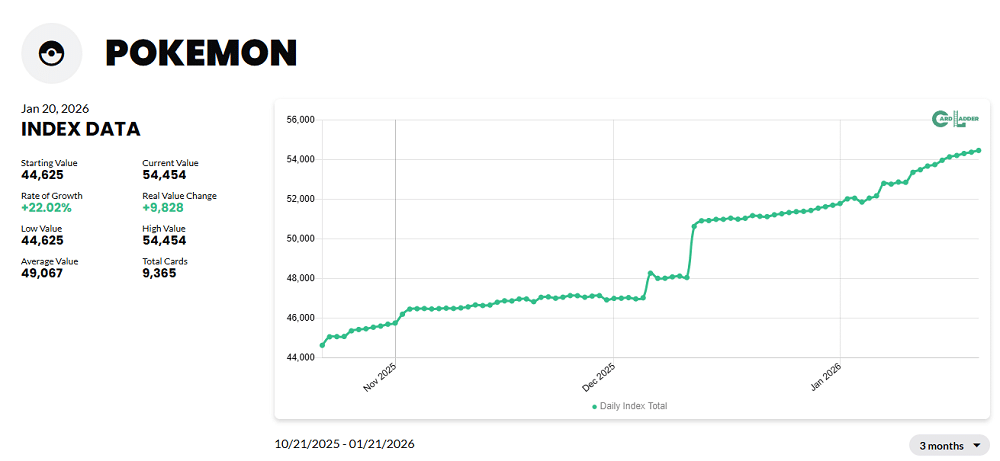Click the Jan 20, 2026 date label

55,108
